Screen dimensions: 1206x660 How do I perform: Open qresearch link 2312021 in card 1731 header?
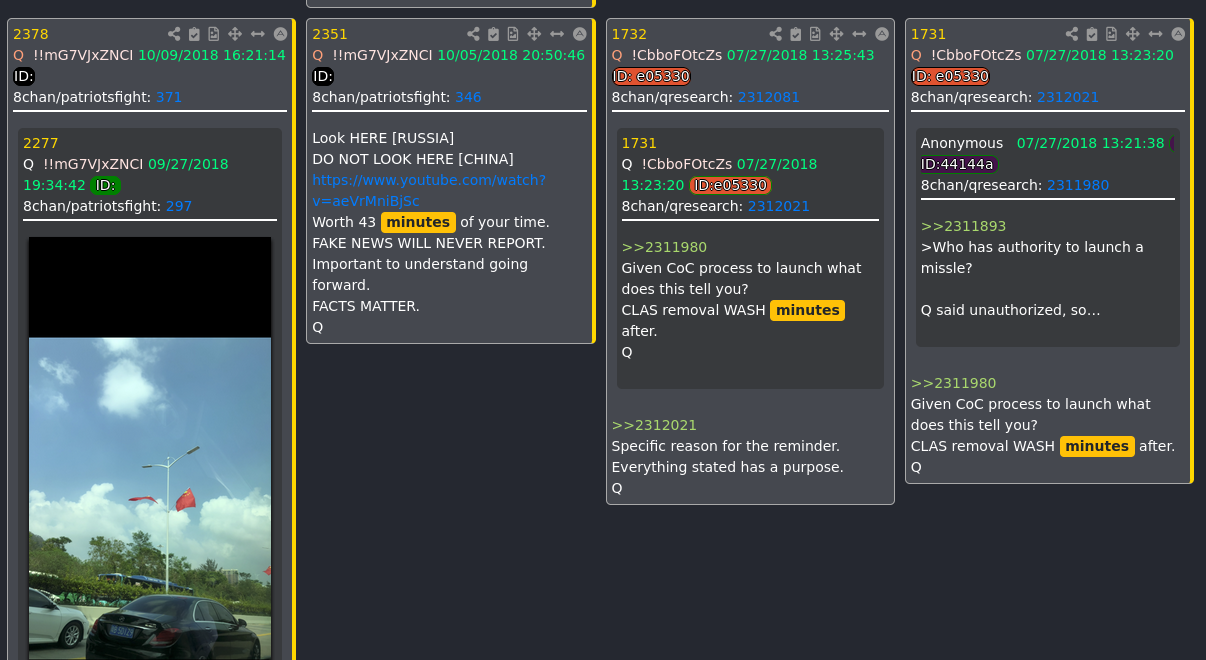point(1068,97)
